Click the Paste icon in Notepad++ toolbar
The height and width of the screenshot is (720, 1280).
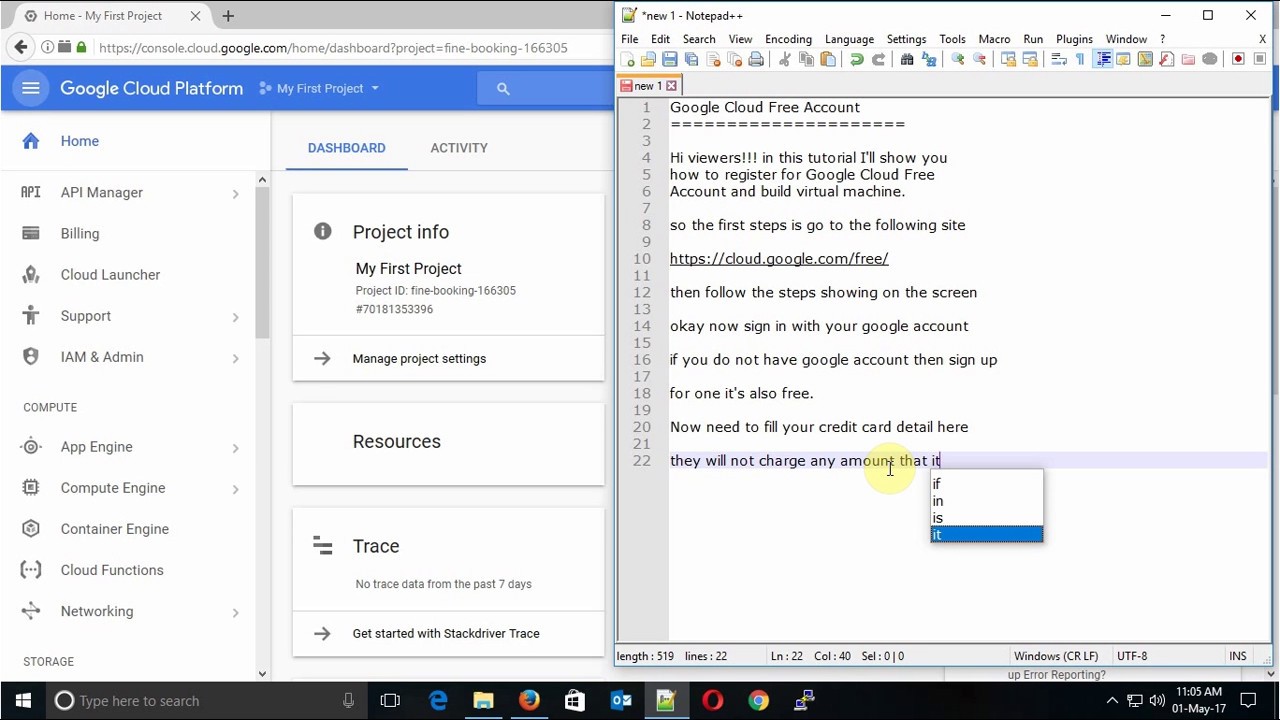pyautogui.click(x=828, y=60)
